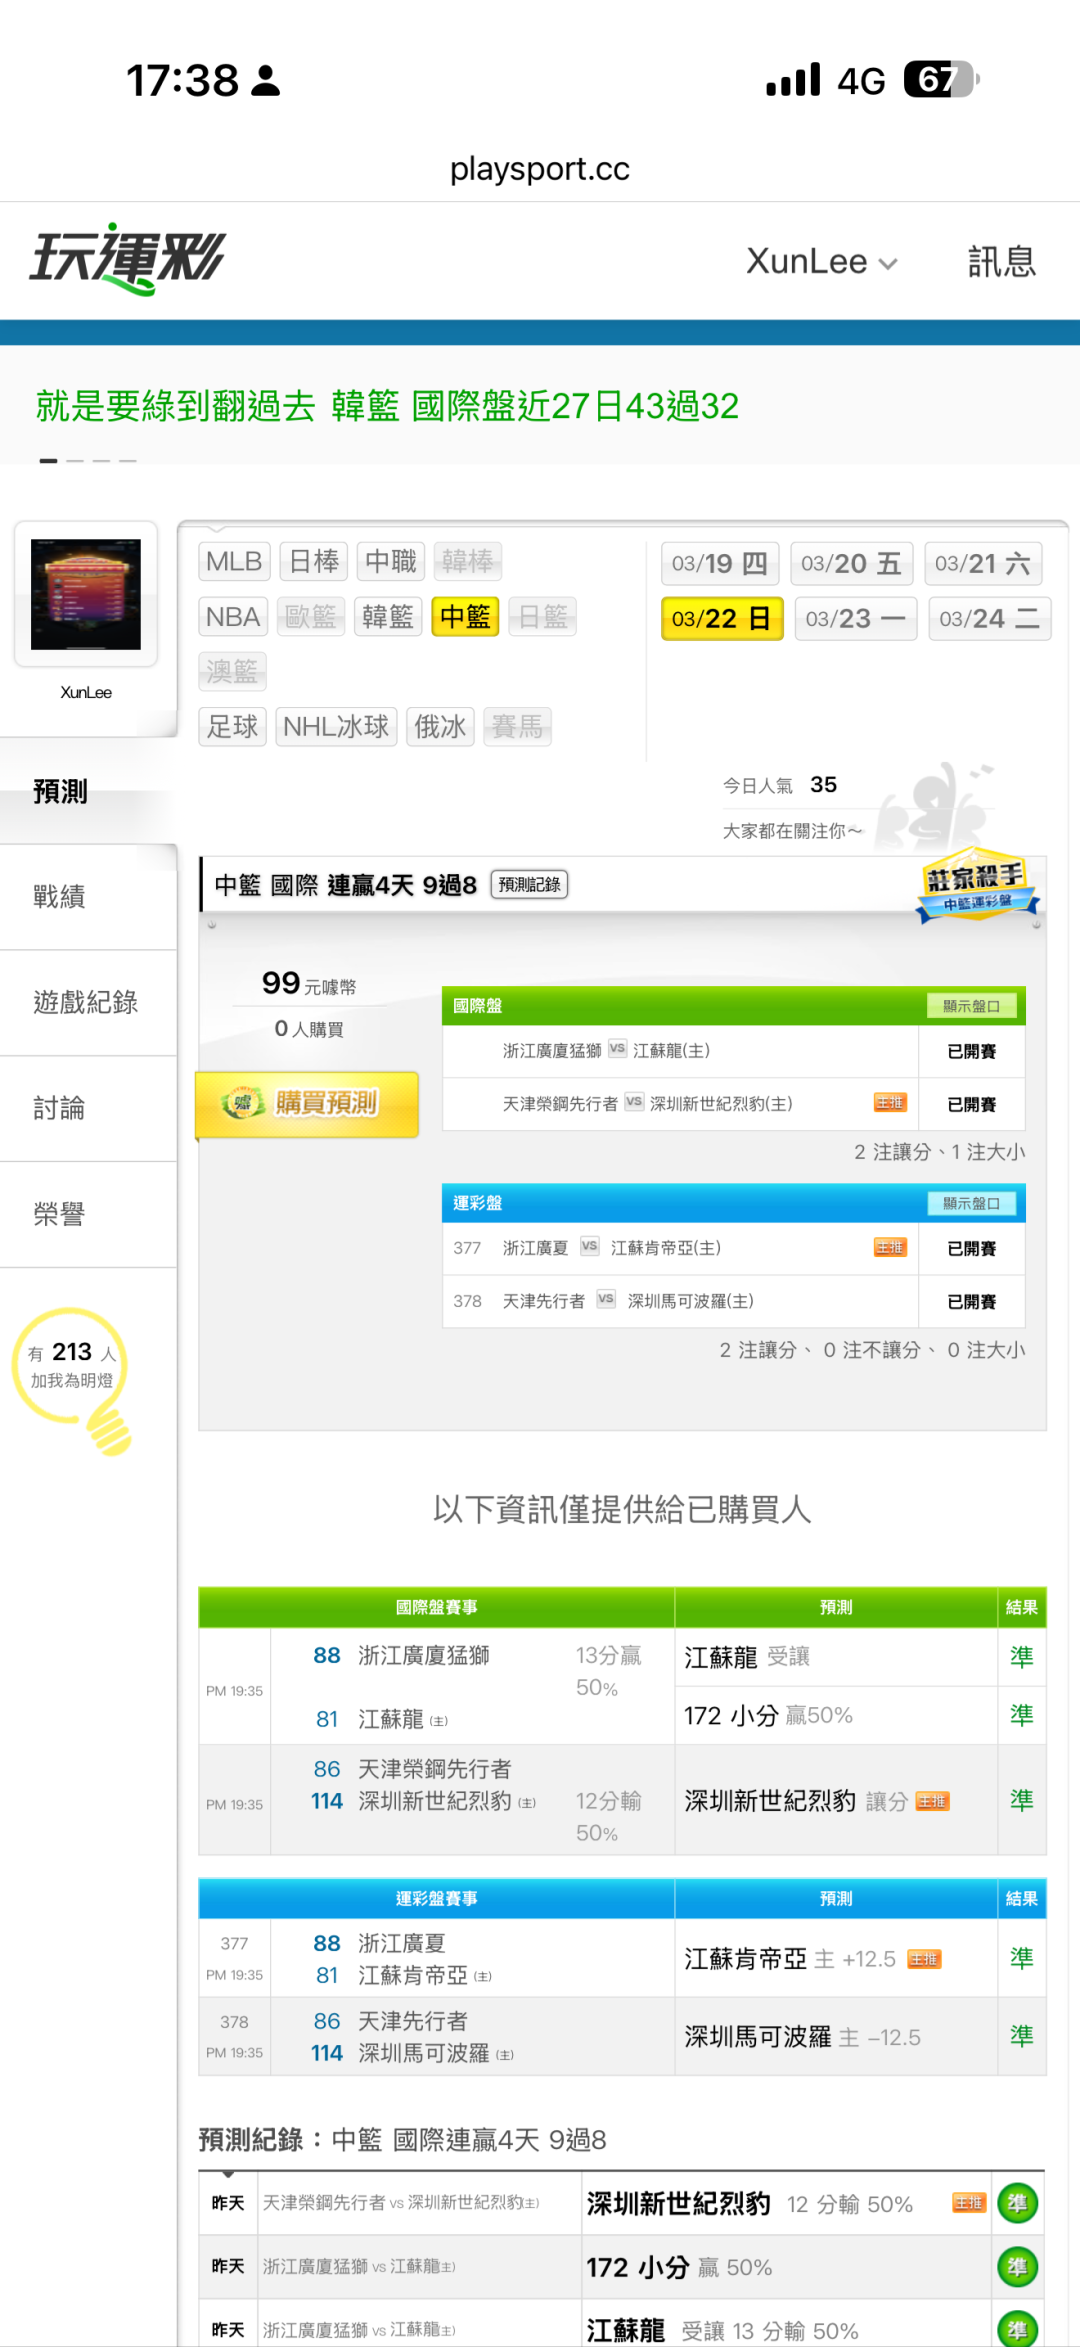
Task: Click the green 準 circle in first record row
Action: point(1017,2204)
